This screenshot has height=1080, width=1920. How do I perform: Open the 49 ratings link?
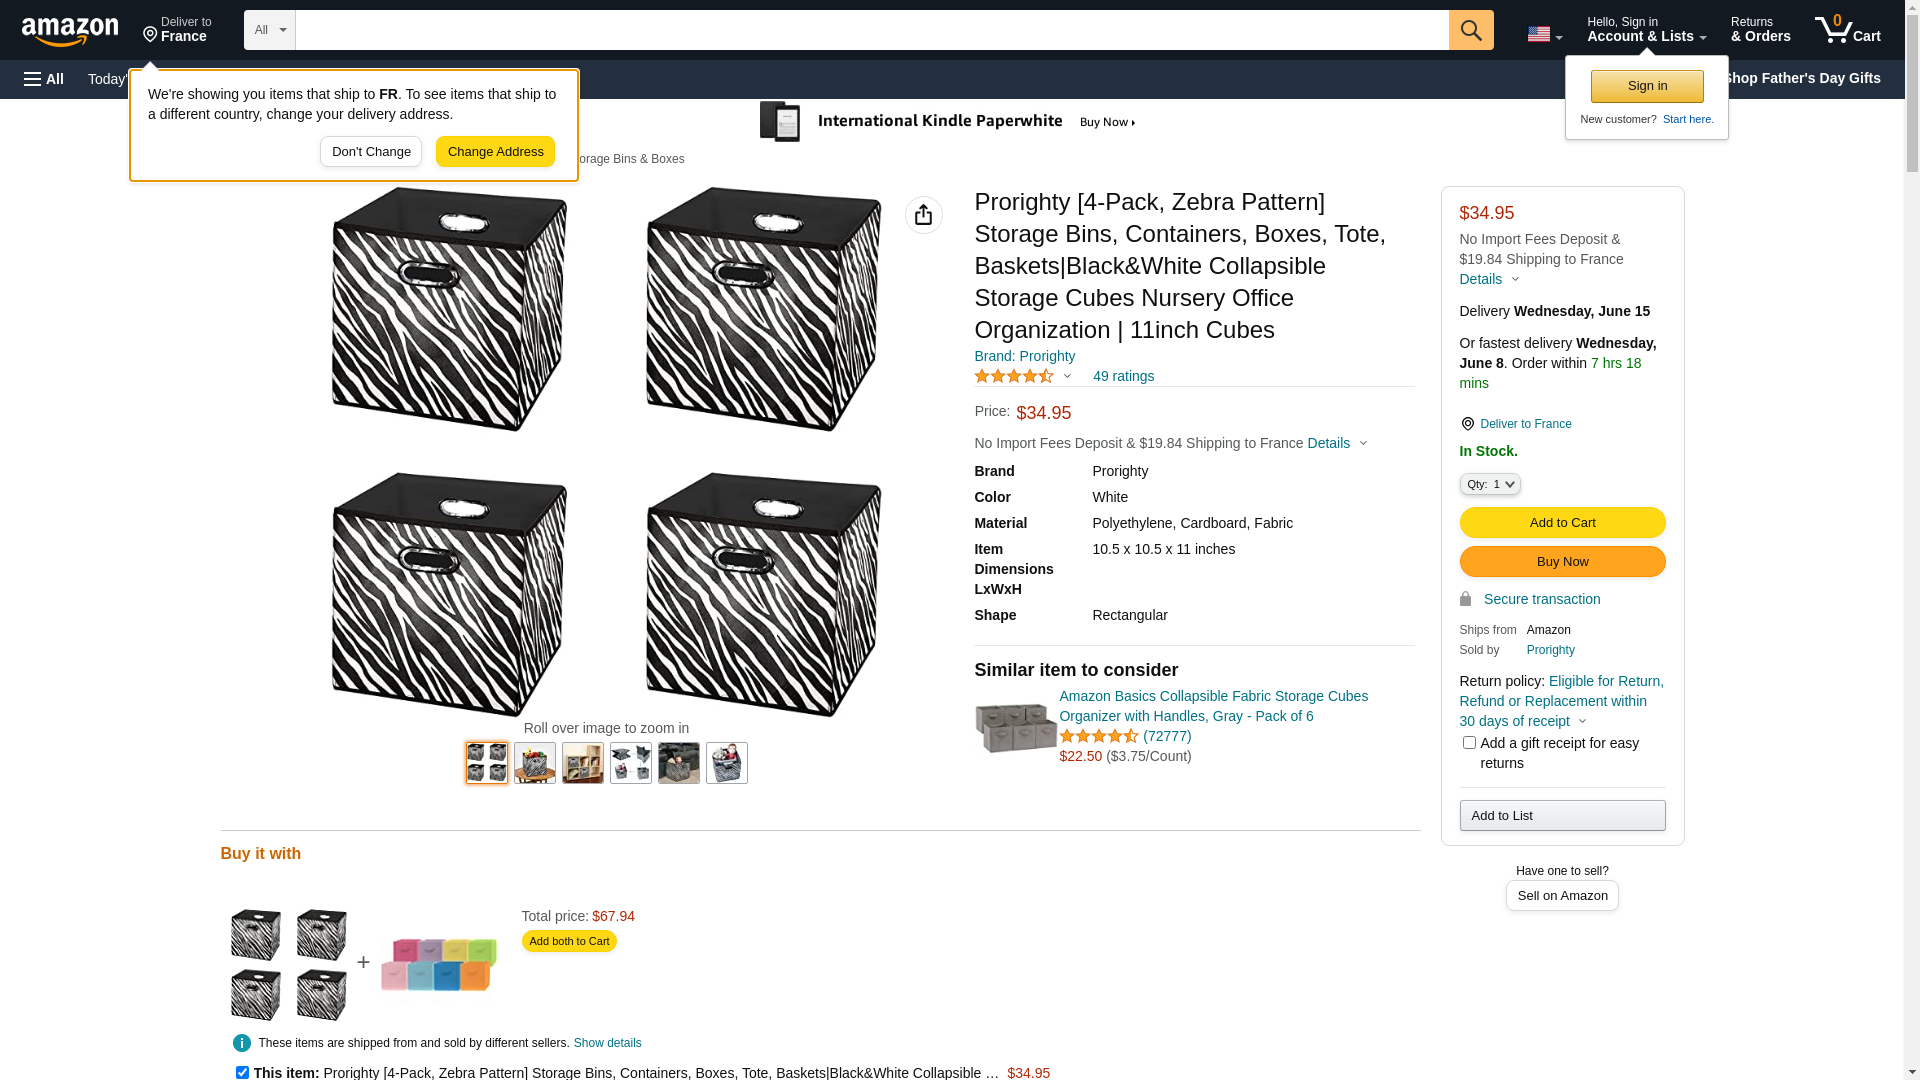[1123, 376]
